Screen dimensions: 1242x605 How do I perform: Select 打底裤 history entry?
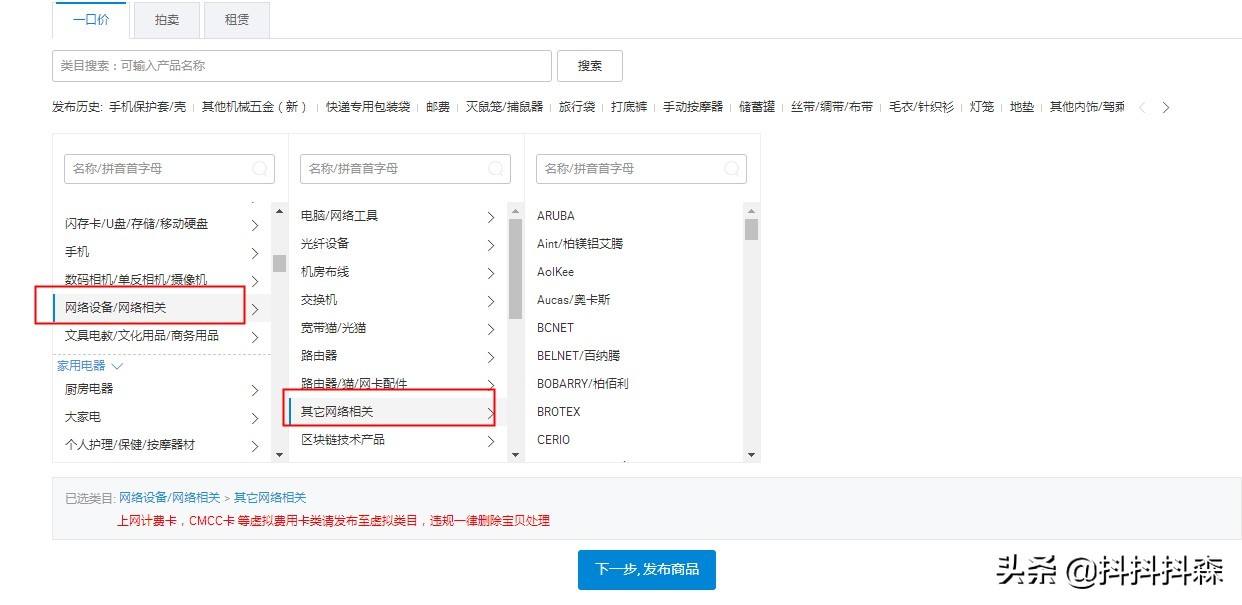629,107
